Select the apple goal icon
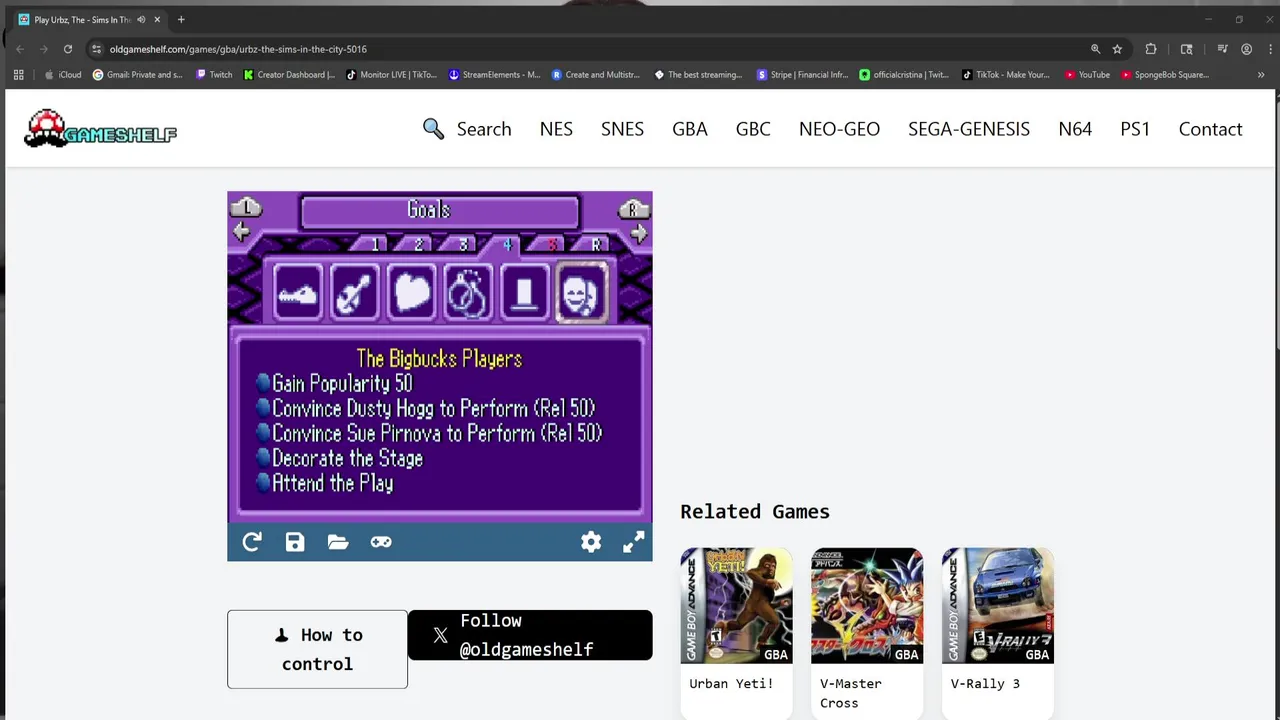Screen dimensions: 1280x720 click(411, 293)
